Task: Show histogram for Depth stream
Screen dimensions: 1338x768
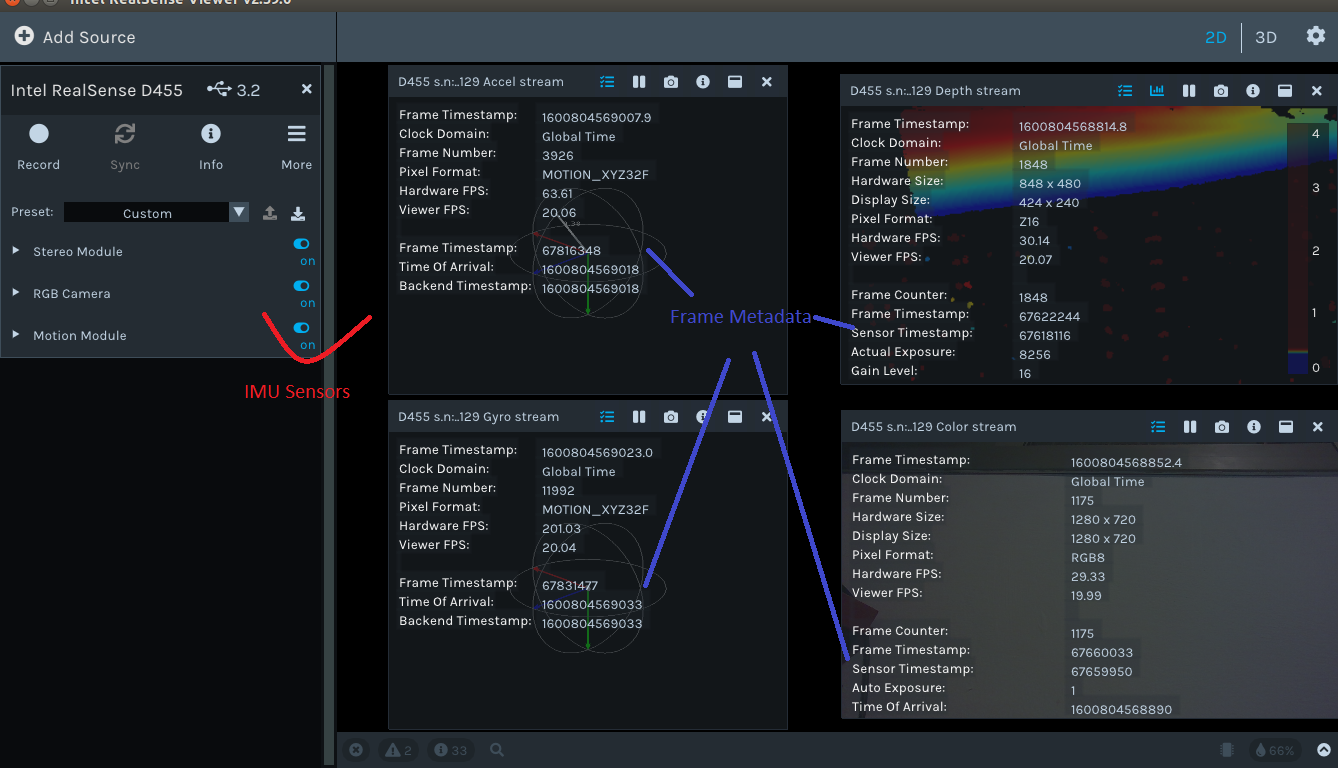Action: (x=1157, y=91)
